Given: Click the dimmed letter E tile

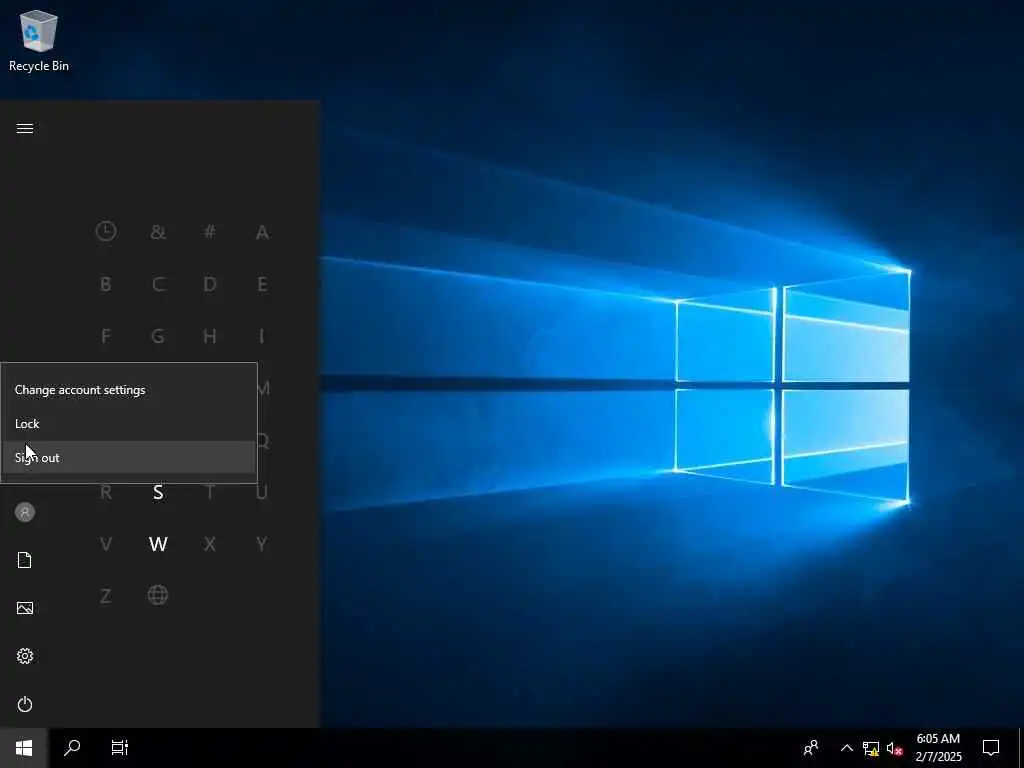Looking at the screenshot, I should [262, 284].
